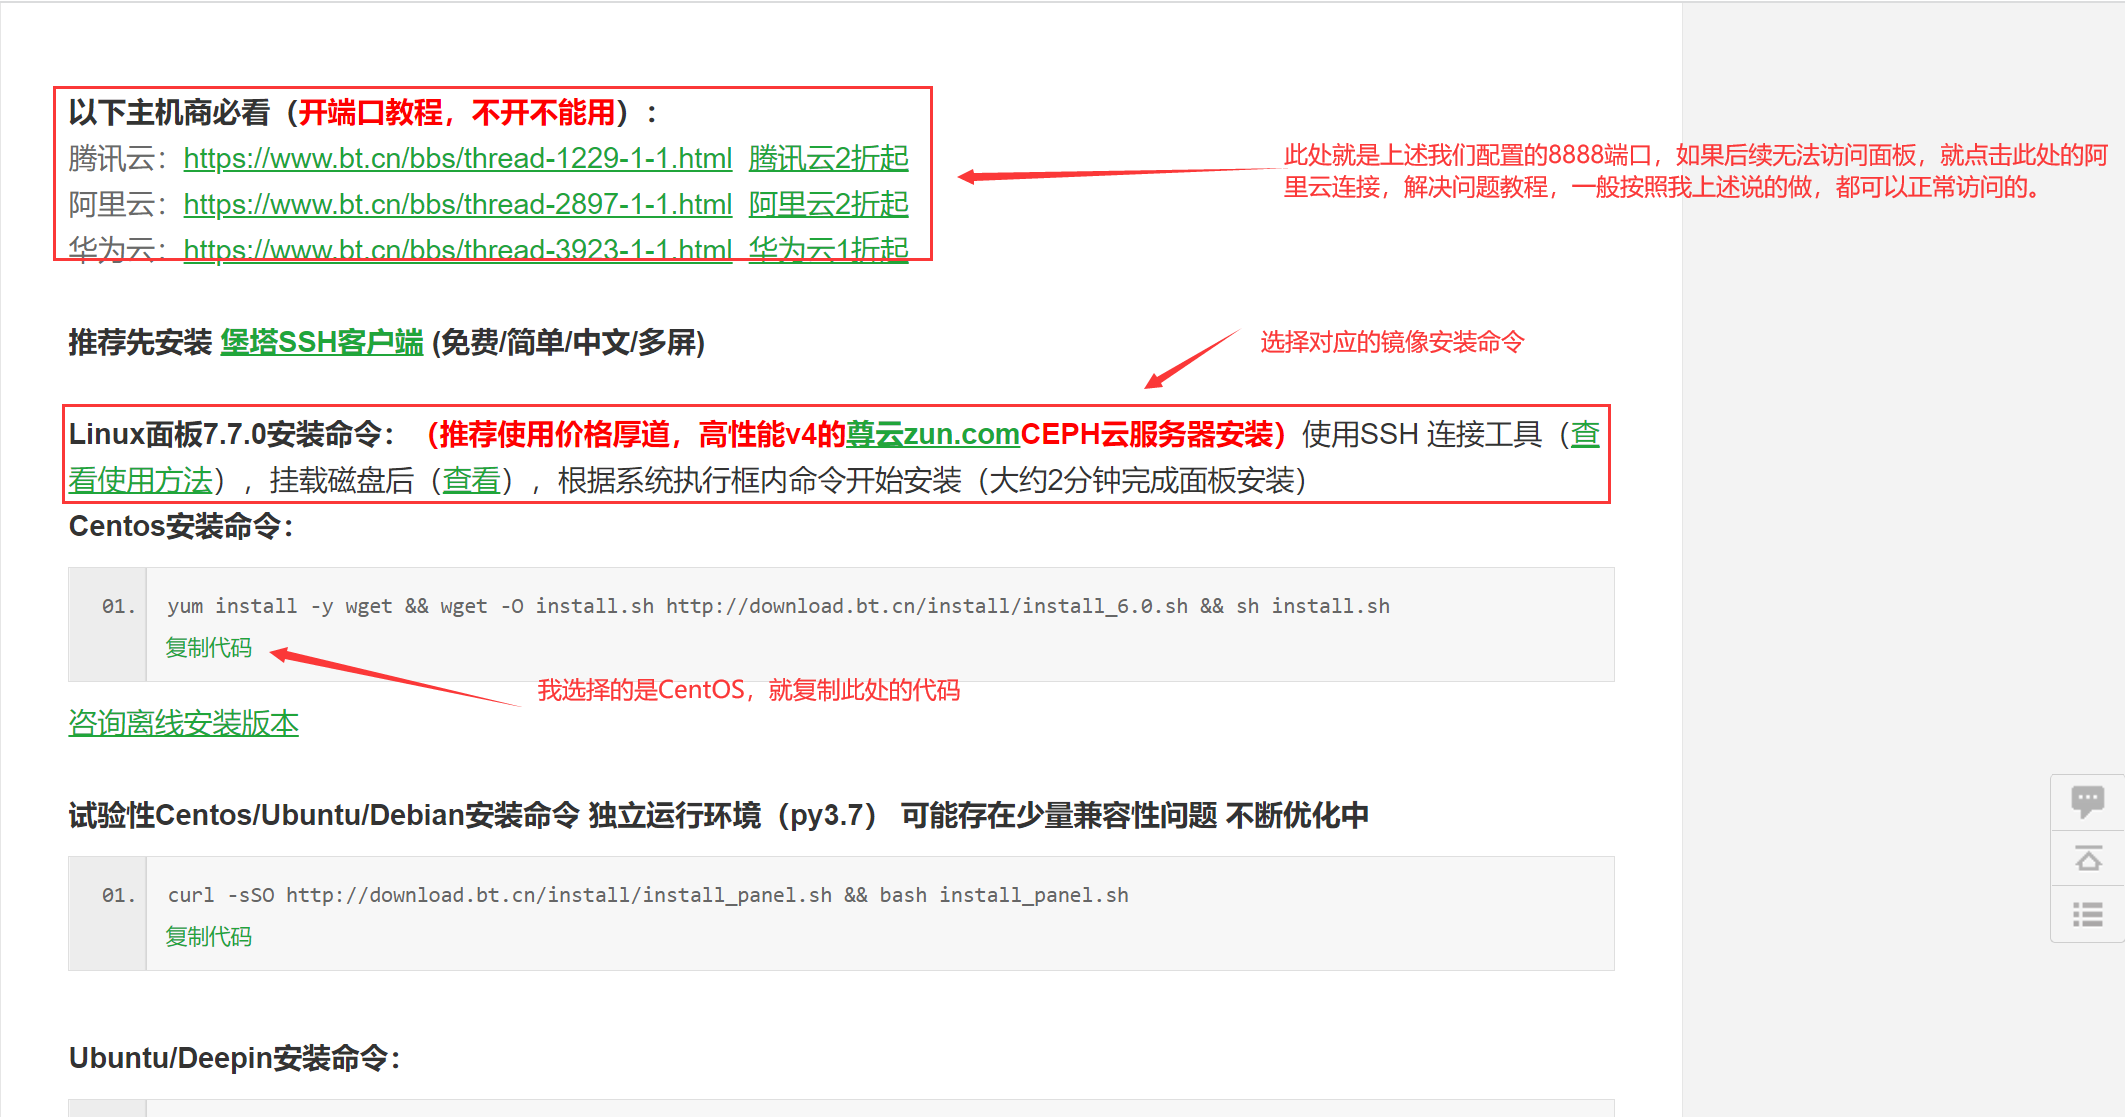Open the list/catalog icon in side widget
This screenshot has height=1117, width=2125.
pyautogui.click(x=2087, y=915)
